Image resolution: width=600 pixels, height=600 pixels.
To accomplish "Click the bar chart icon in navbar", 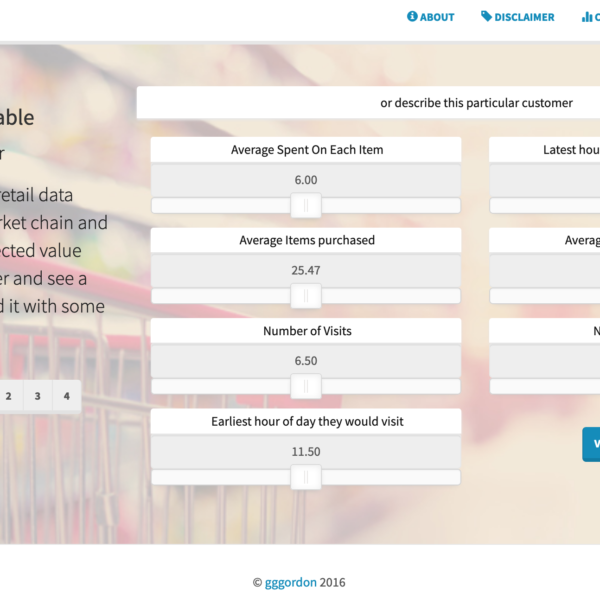I will [587, 17].
